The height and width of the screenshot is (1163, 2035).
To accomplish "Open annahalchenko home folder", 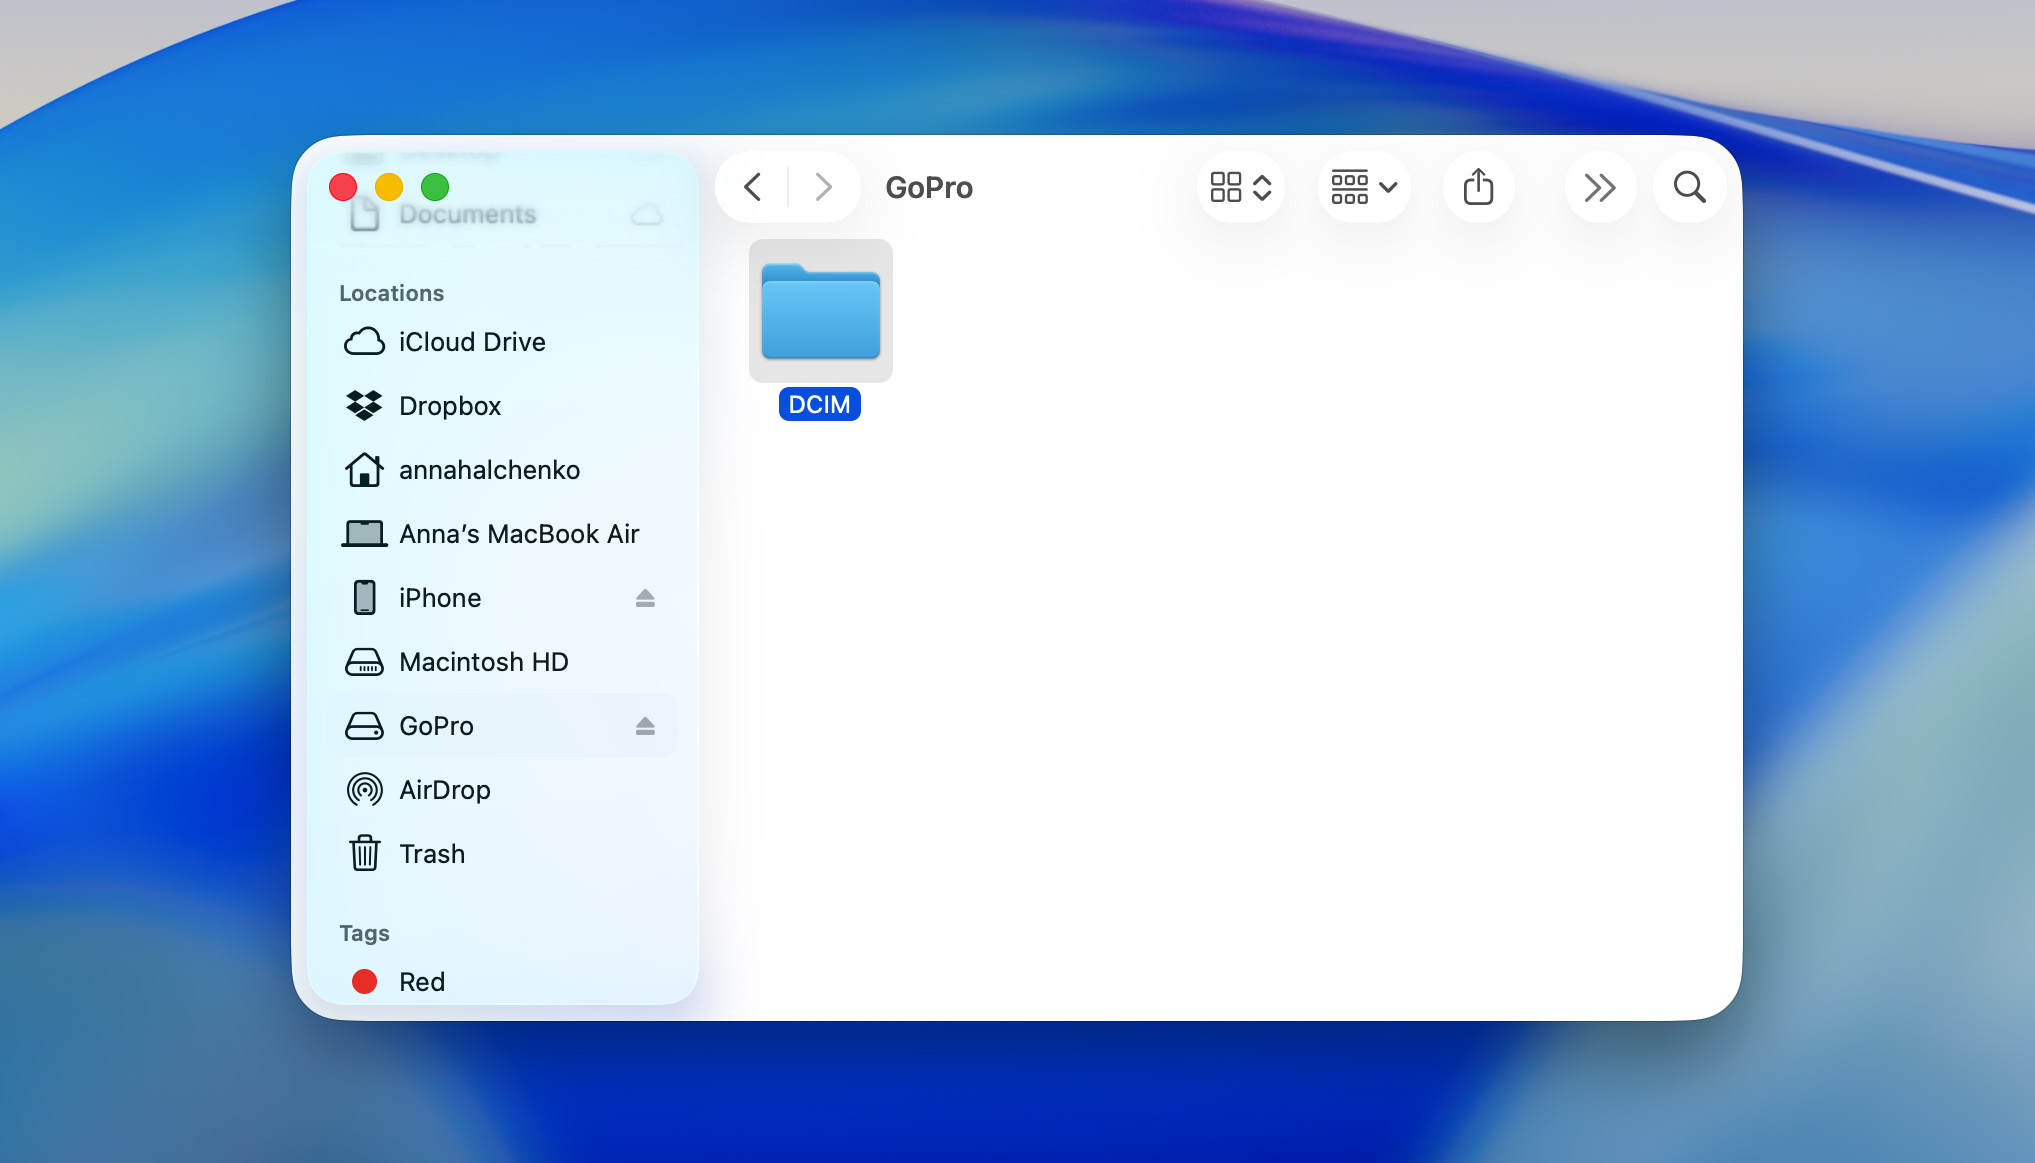I will (x=488, y=470).
